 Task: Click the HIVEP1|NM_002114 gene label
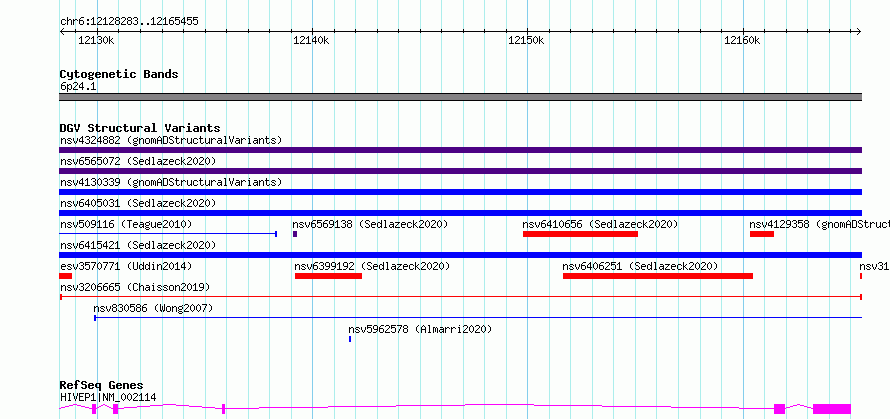(108, 397)
